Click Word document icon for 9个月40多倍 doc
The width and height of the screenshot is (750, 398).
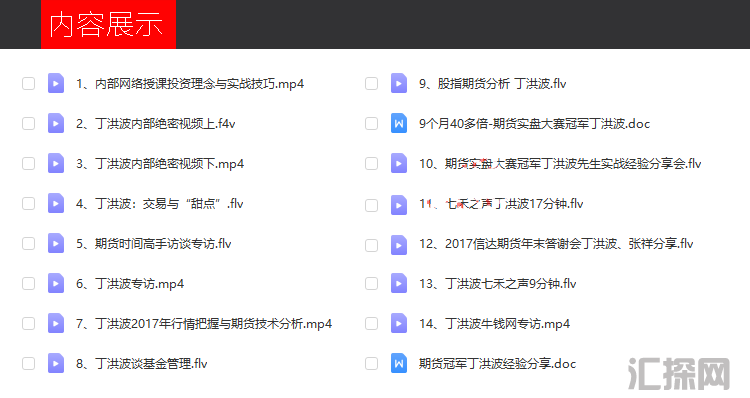(x=399, y=123)
